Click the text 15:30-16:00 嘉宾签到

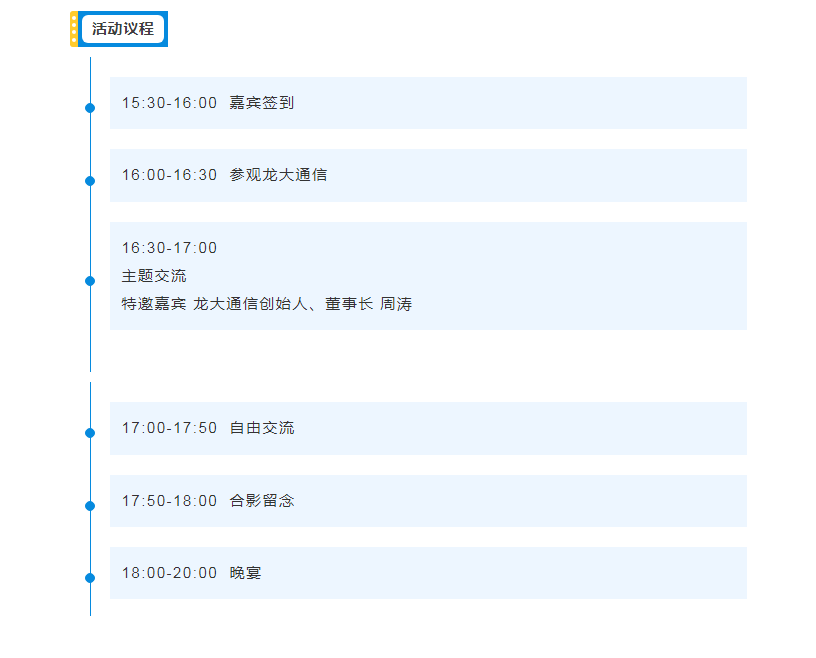coord(208,103)
